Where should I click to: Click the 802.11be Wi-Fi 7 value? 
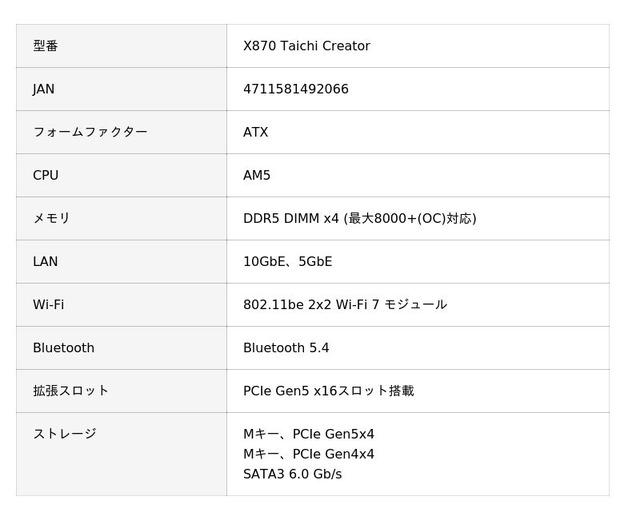pyautogui.click(x=345, y=304)
